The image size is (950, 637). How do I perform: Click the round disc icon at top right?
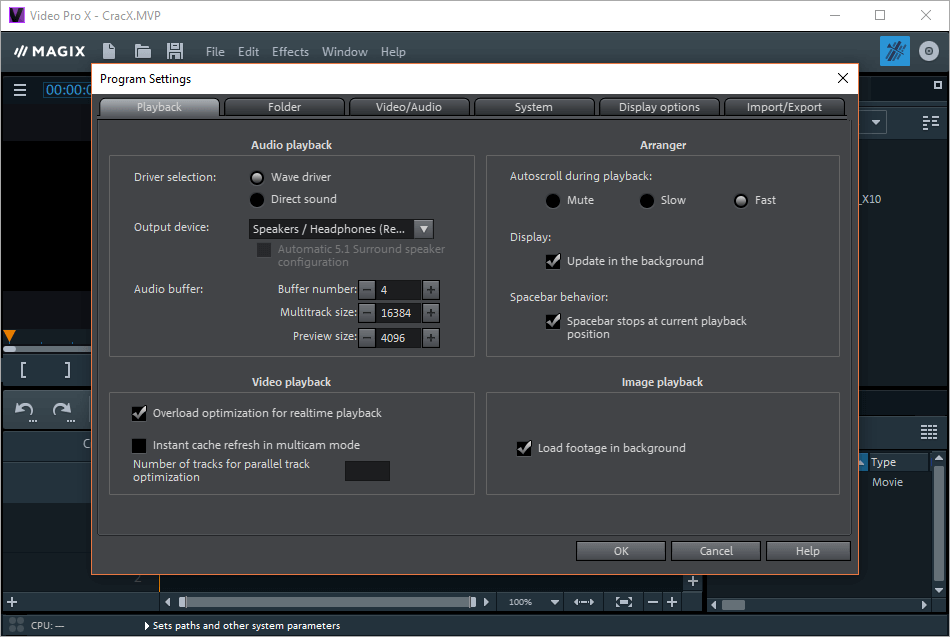(x=927, y=51)
